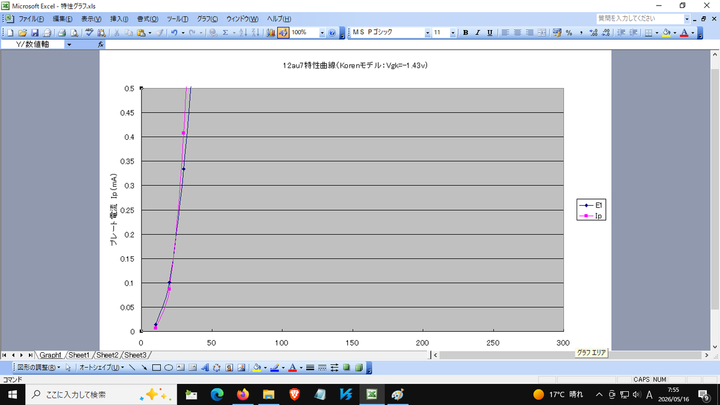Open the font name dropdown

[x=428, y=33]
